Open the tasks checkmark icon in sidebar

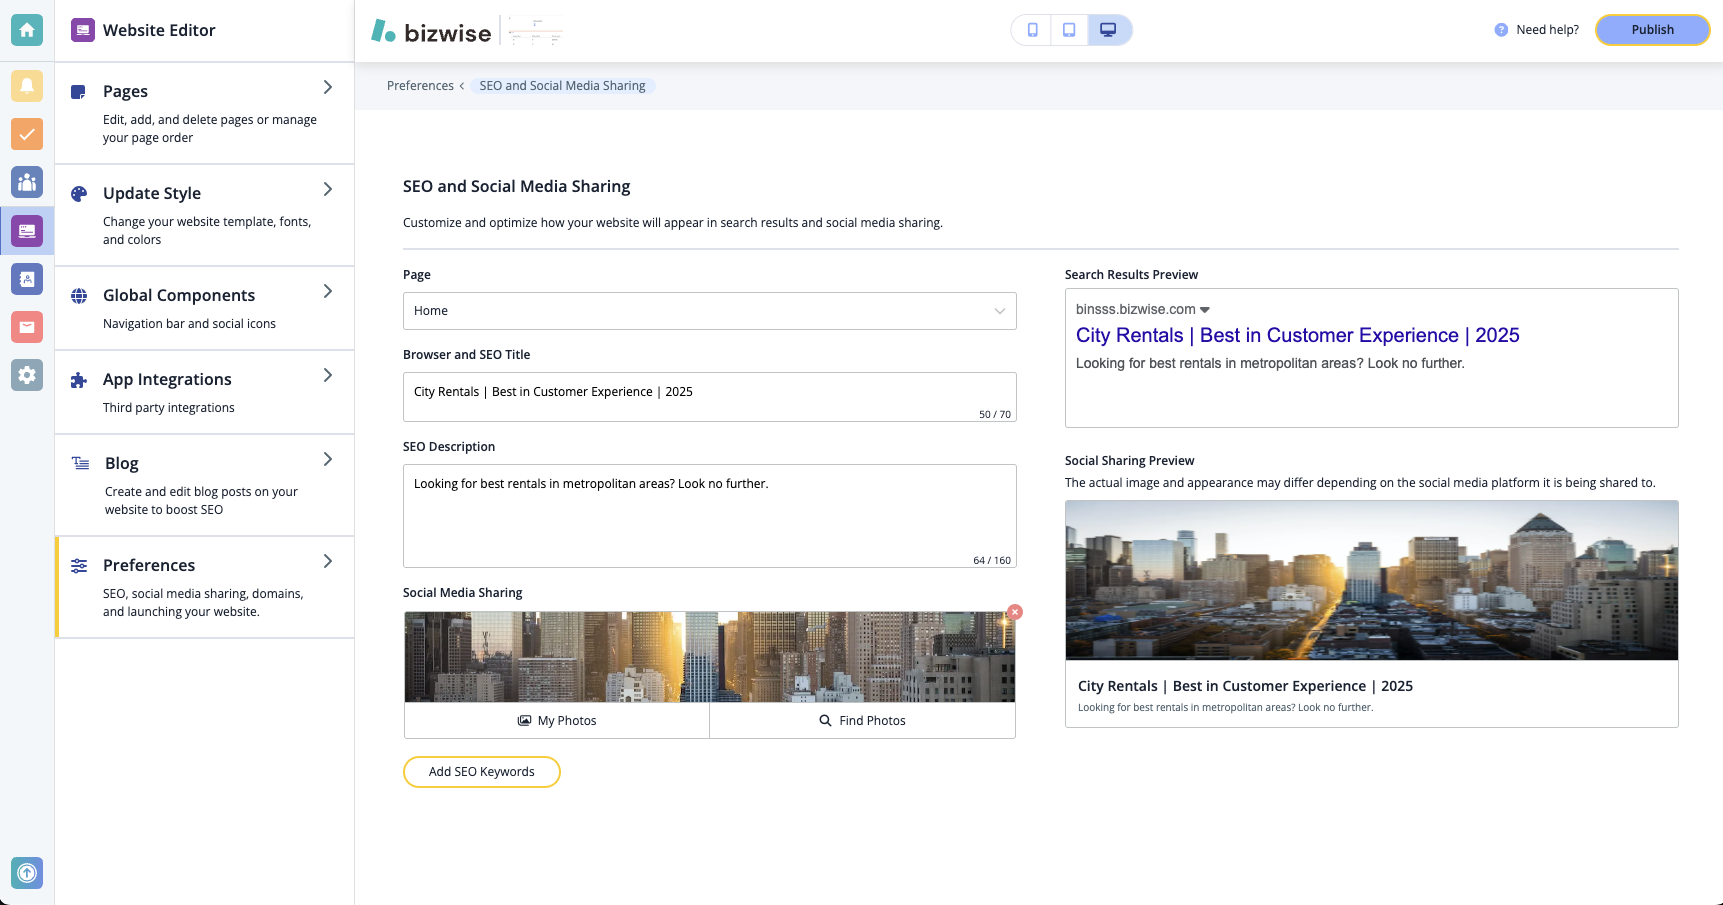tap(26, 134)
